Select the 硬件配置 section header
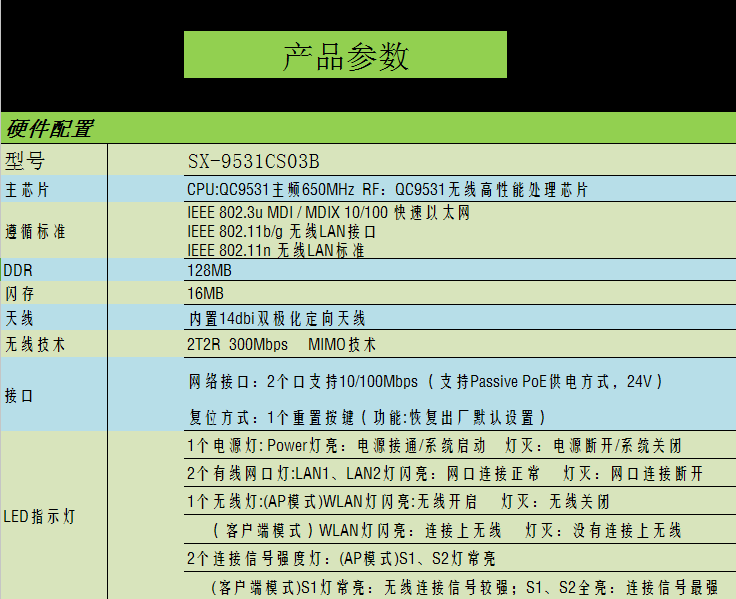The image size is (736, 599). [50, 129]
